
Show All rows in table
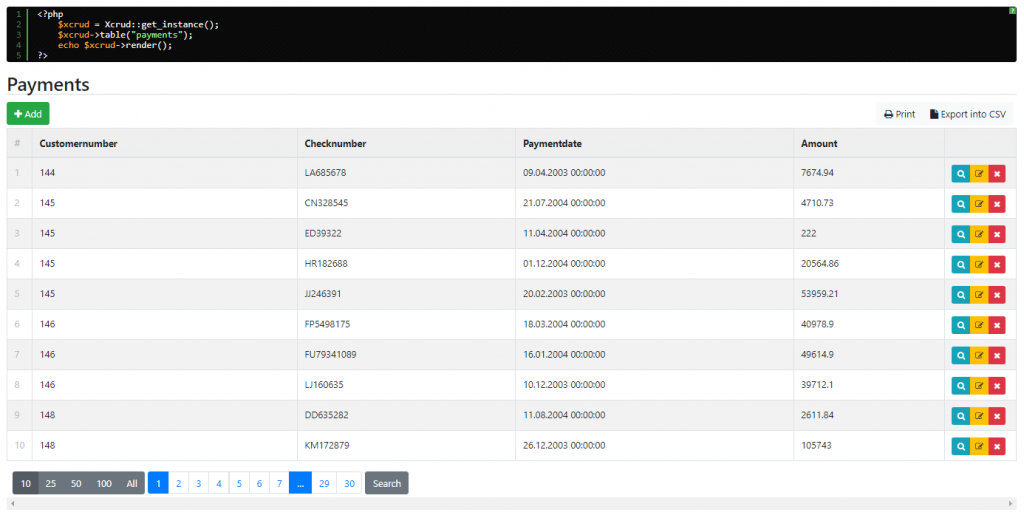pos(132,483)
